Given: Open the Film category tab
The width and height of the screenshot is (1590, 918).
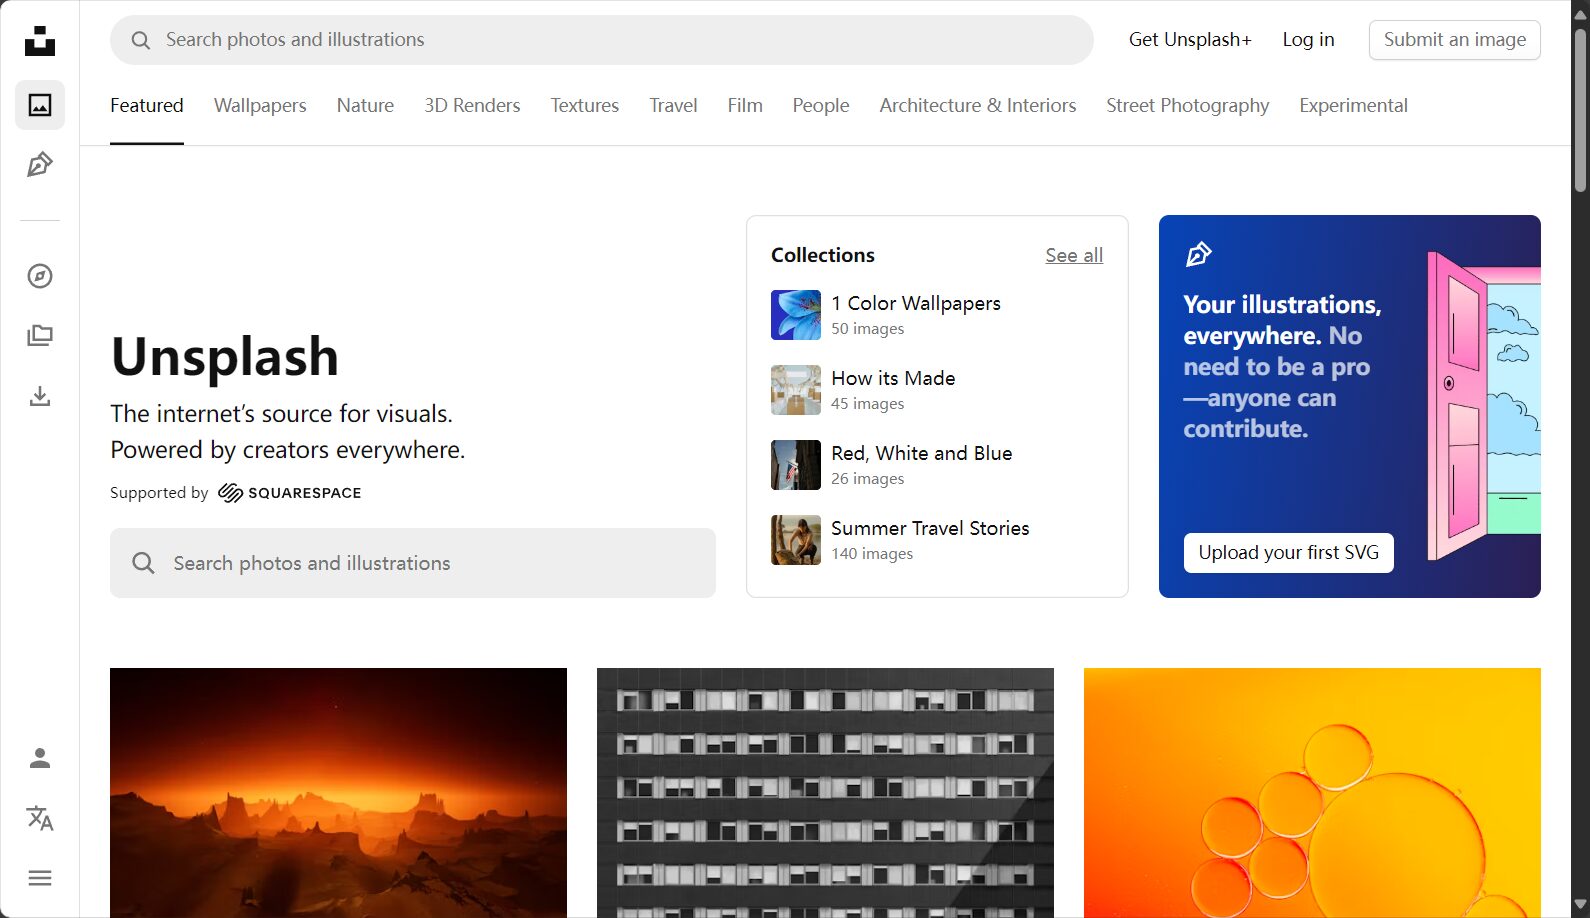Looking at the screenshot, I should pos(745,105).
